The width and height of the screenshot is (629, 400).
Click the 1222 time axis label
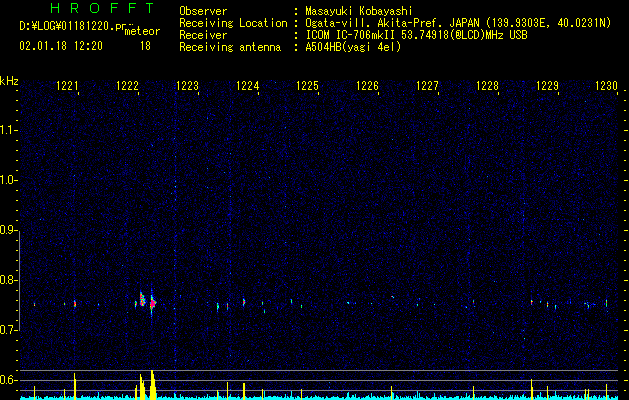pyautogui.click(x=127, y=86)
